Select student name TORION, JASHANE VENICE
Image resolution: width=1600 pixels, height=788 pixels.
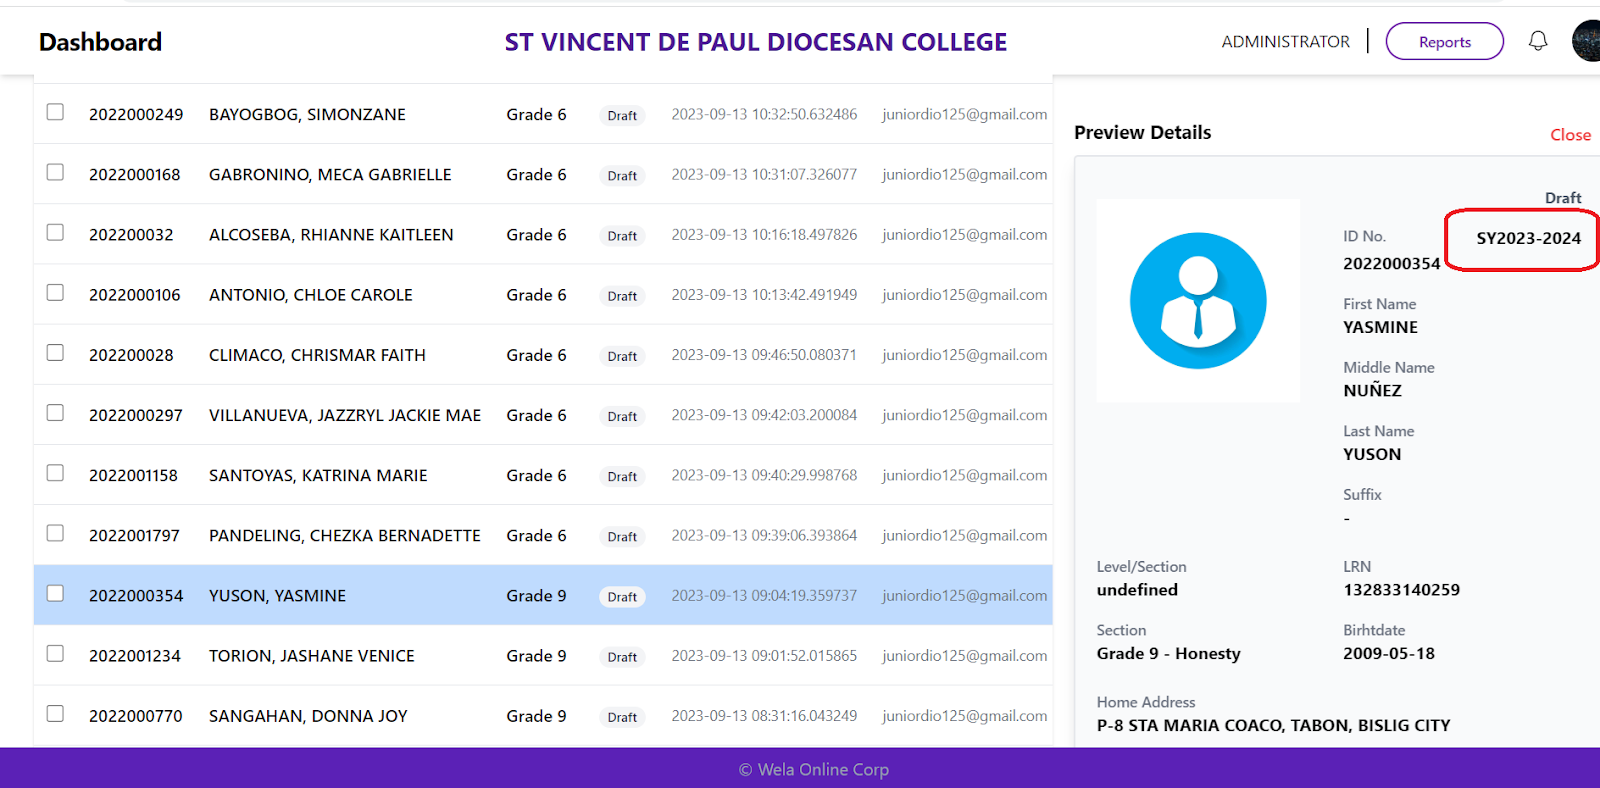point(312,656)
